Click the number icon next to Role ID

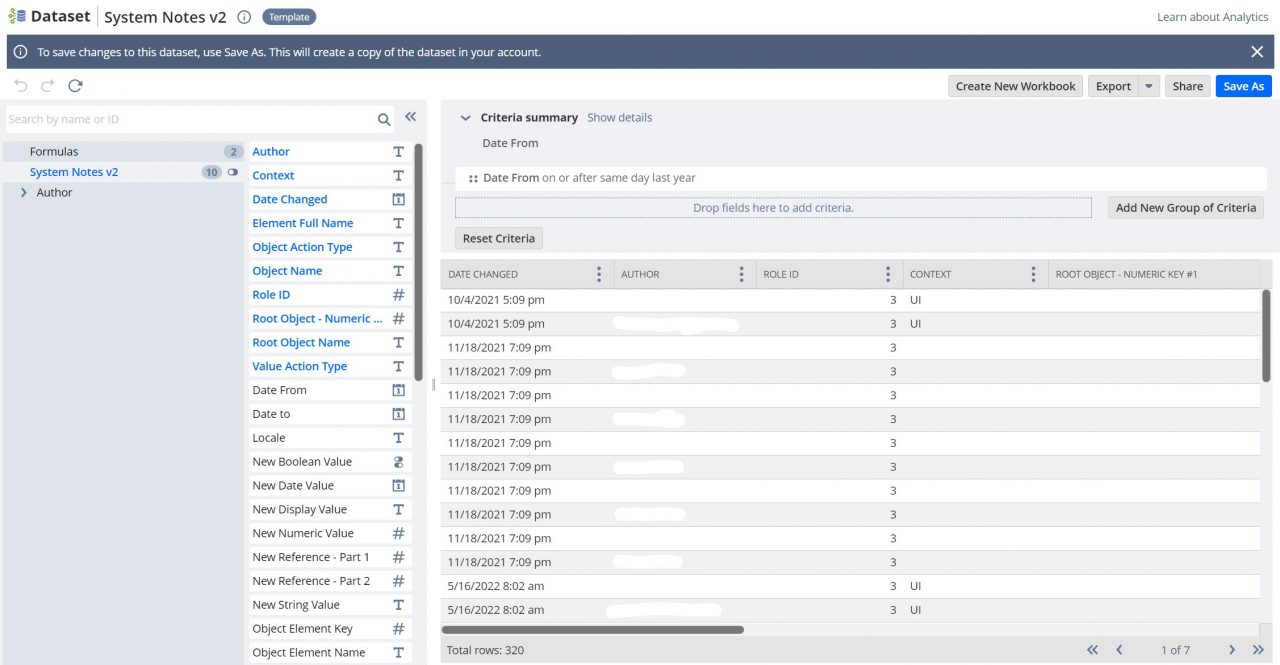click(x=398, y=294)
